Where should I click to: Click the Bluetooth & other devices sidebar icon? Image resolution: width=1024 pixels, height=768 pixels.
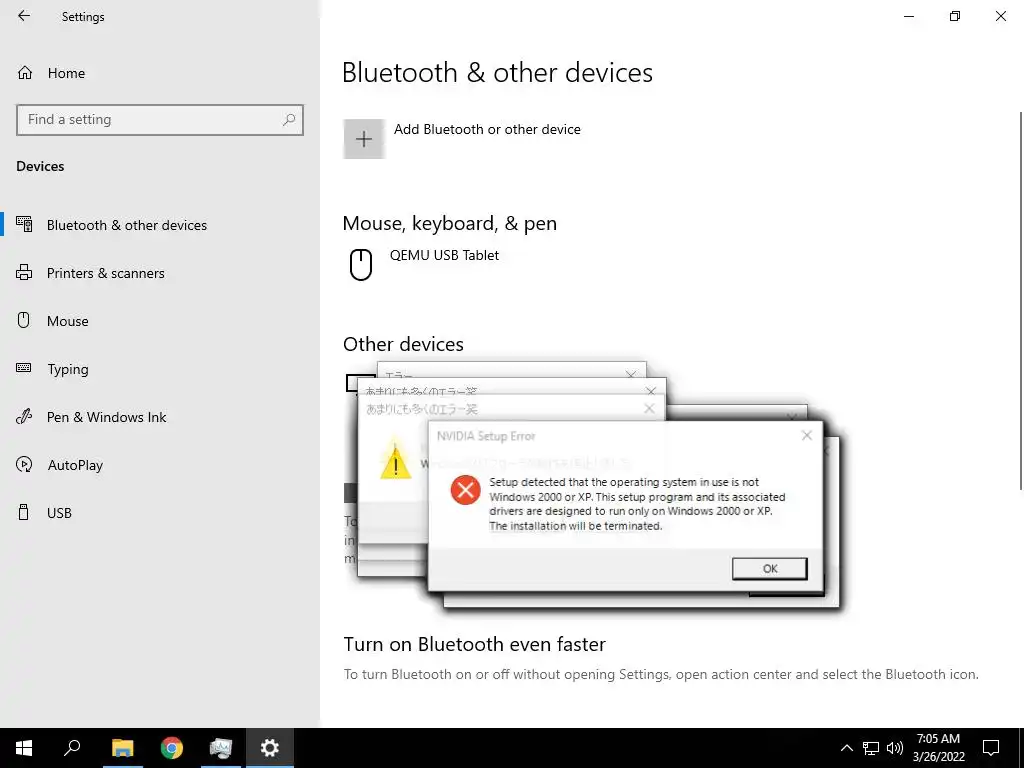click(24, 224)
